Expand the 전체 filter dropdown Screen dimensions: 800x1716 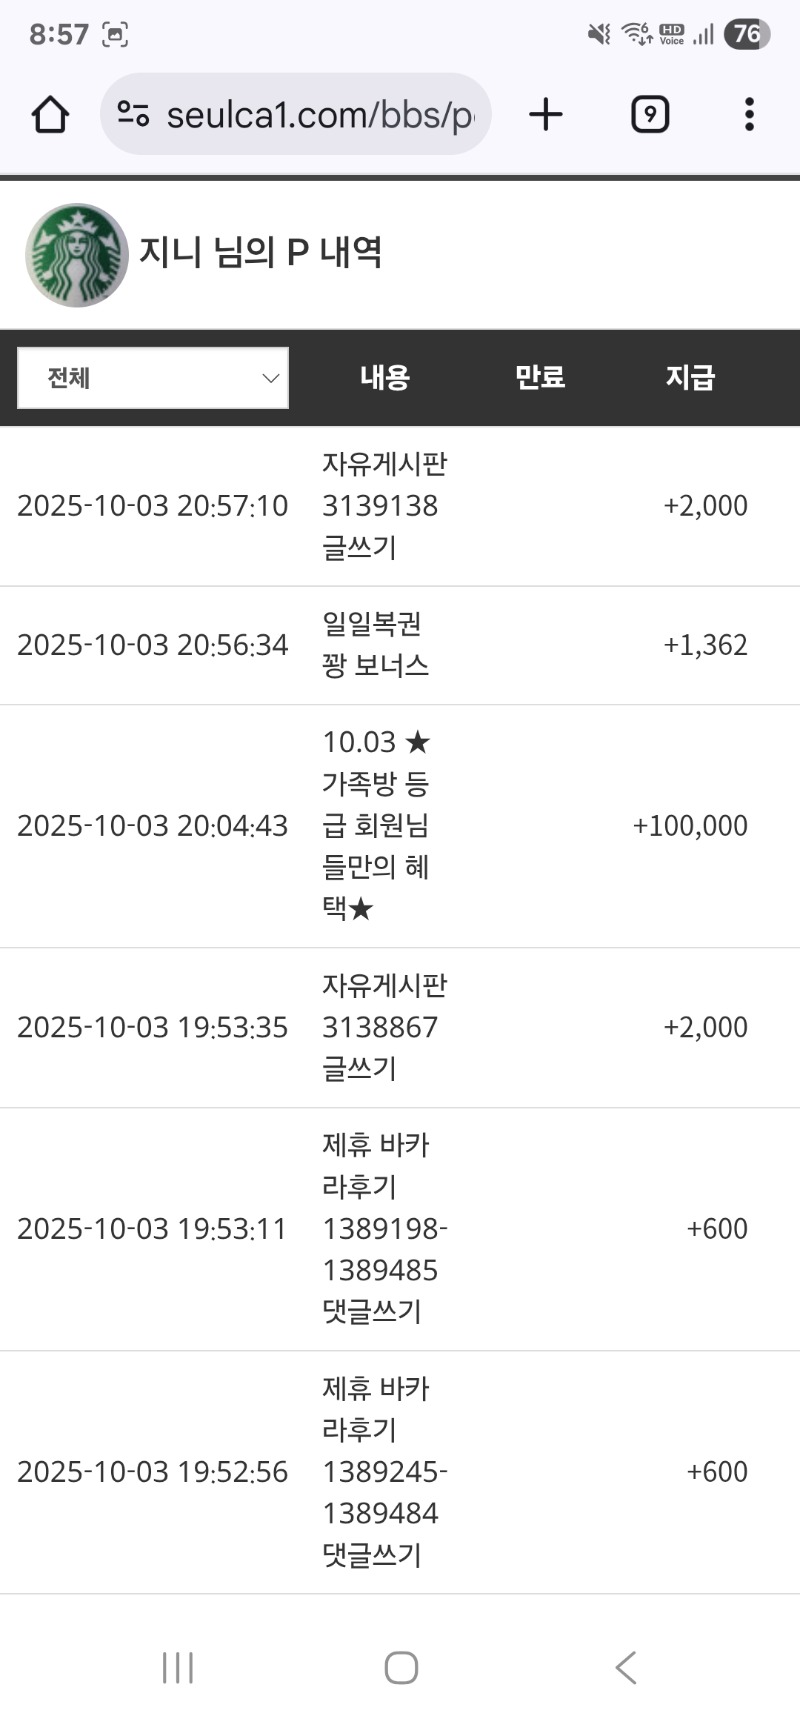point(153,378)
